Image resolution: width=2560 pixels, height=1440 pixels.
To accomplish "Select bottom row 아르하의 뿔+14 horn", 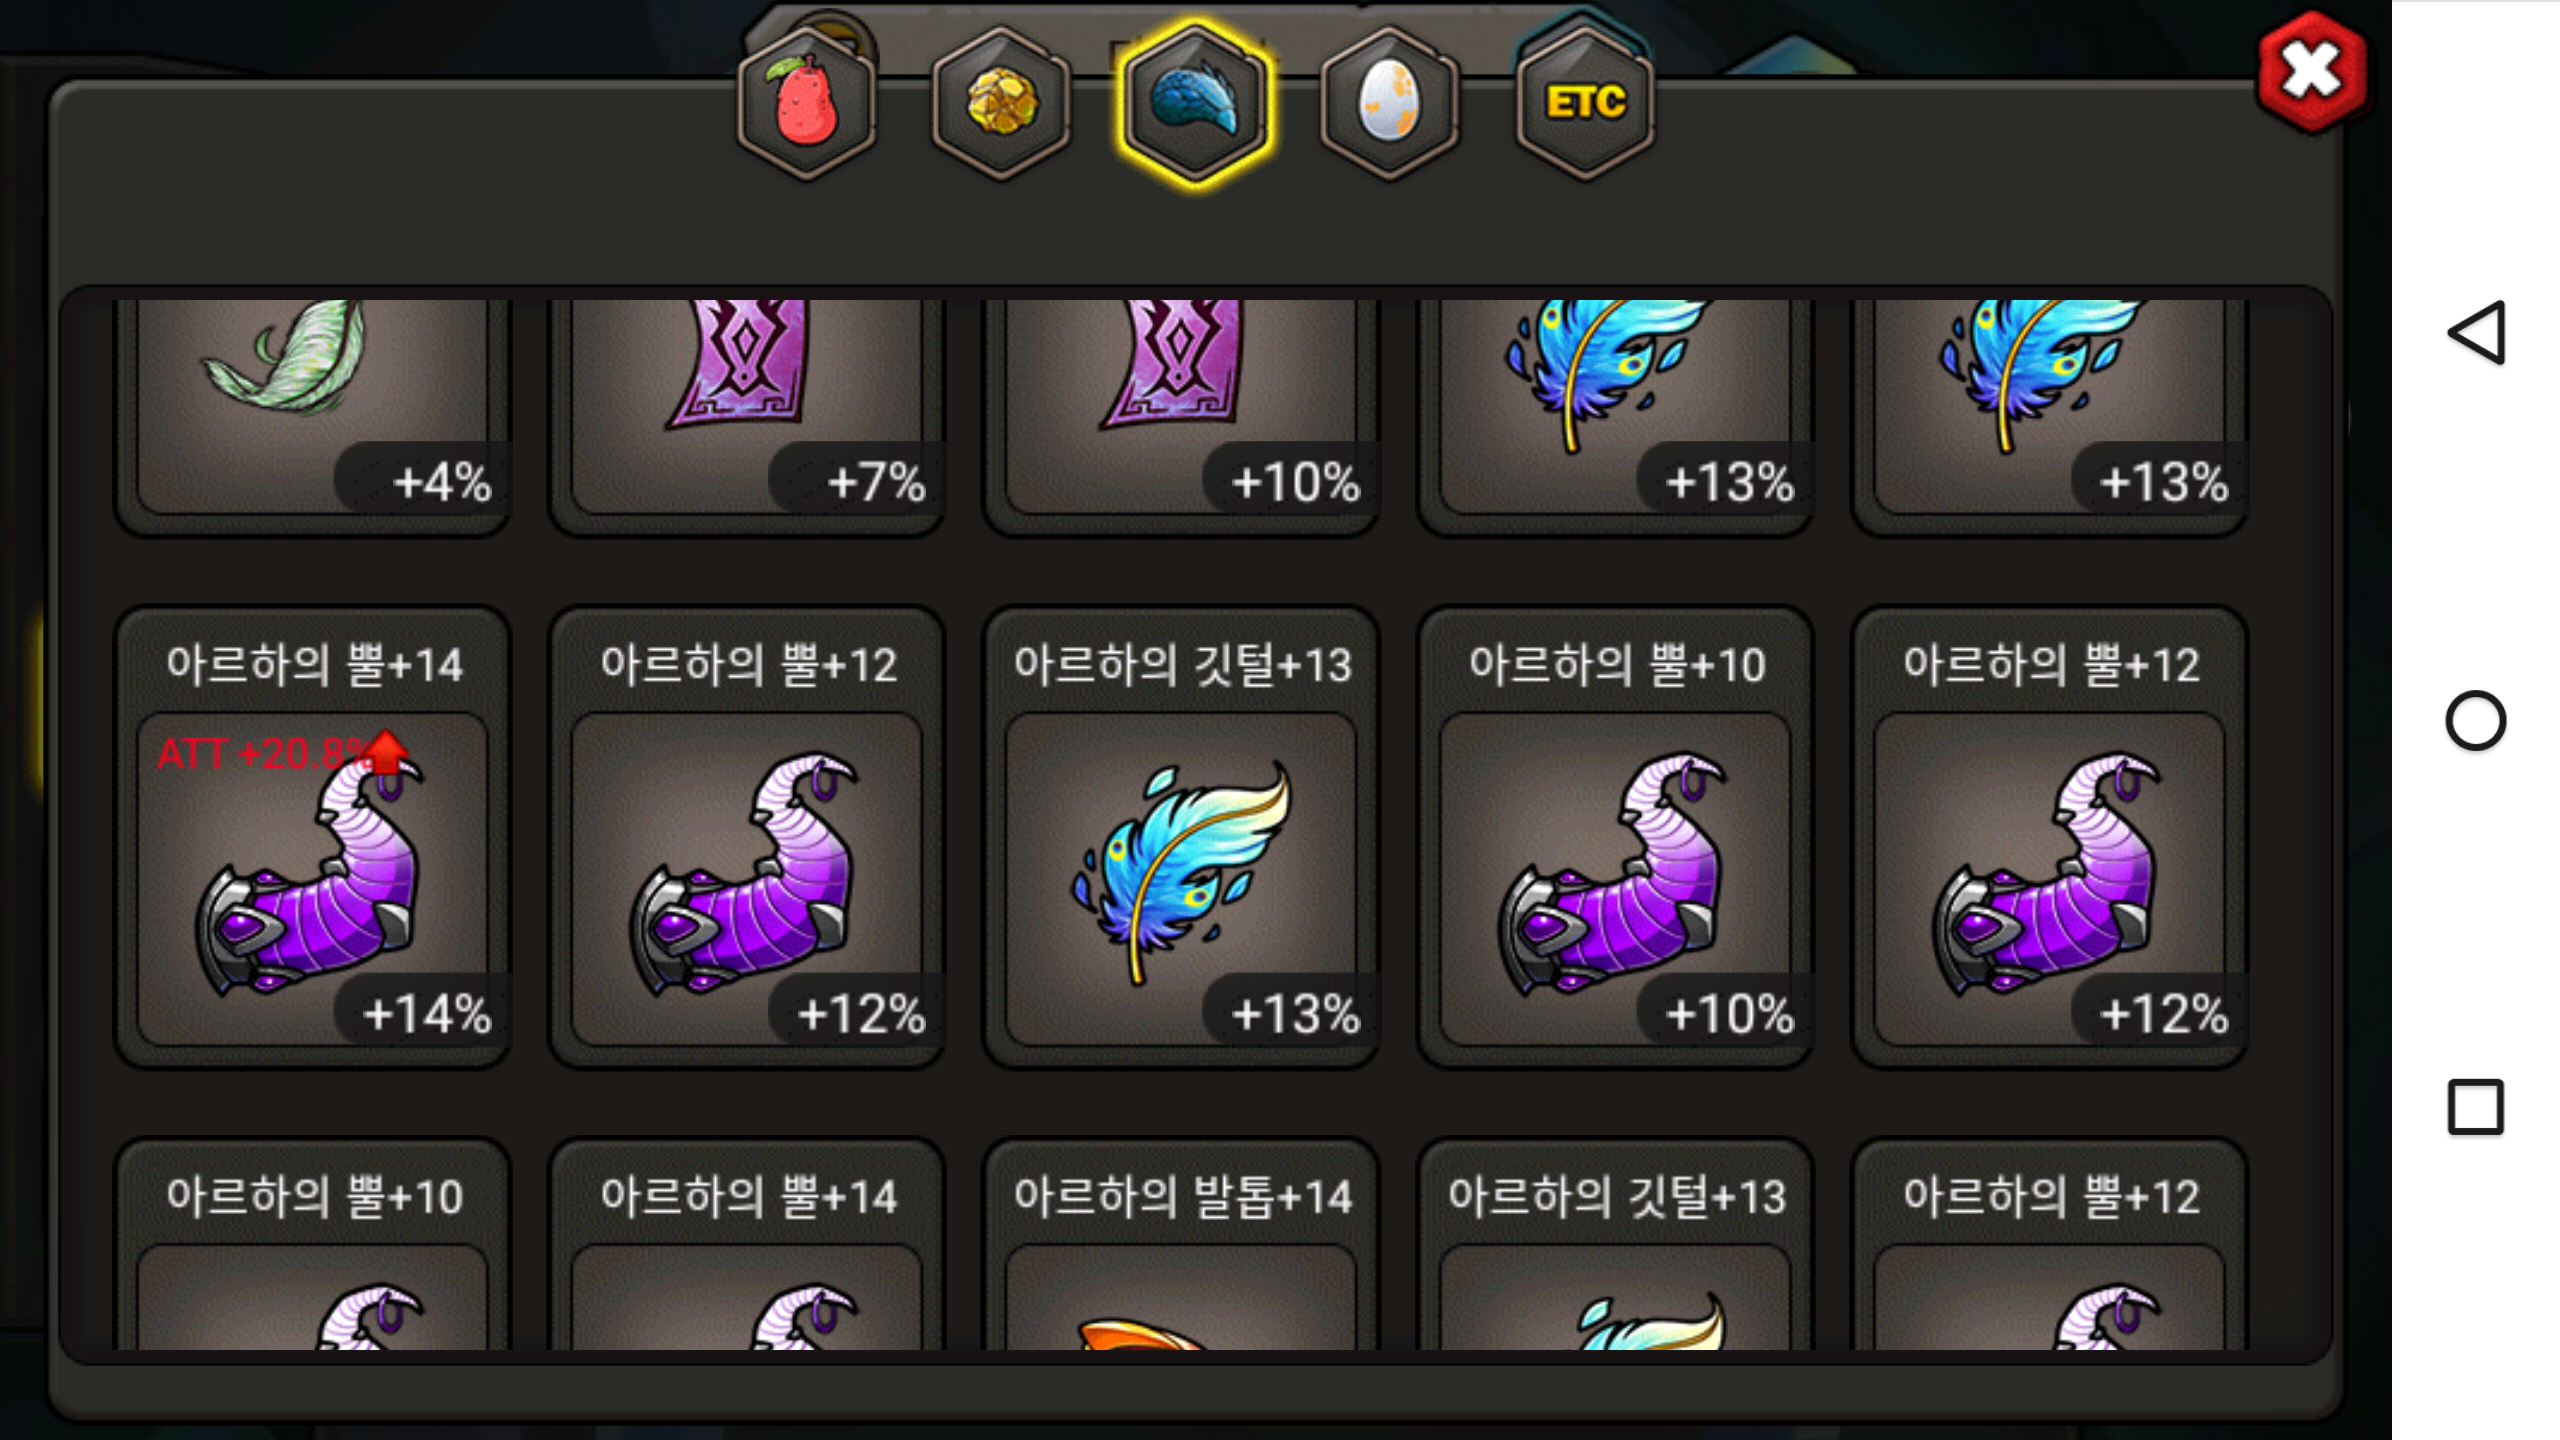I will (x=747, y=1245).
